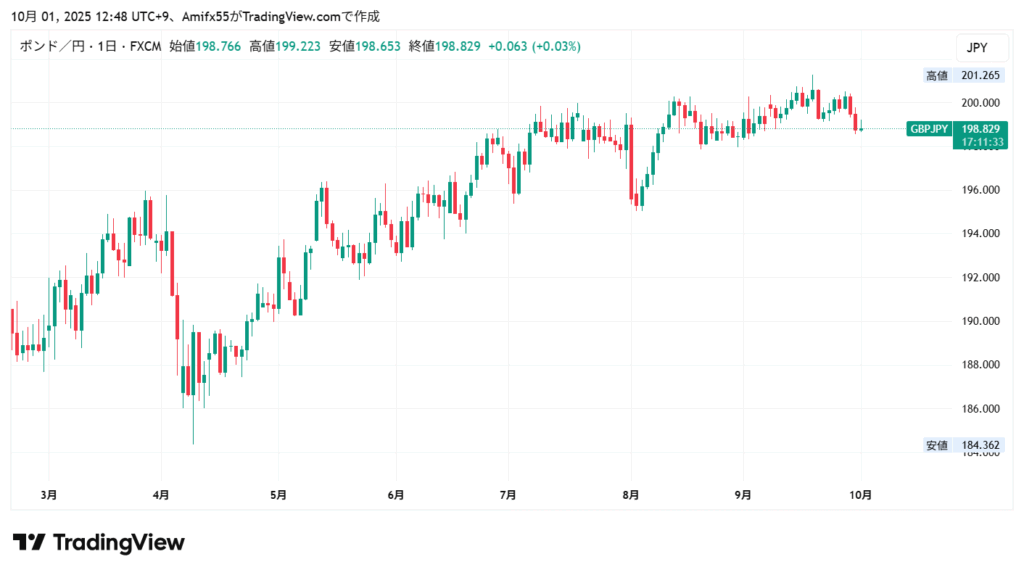Click the +0.063 (+0.03%) change value
This screenshot has width=1024, height=575.
tap(534, 47)
